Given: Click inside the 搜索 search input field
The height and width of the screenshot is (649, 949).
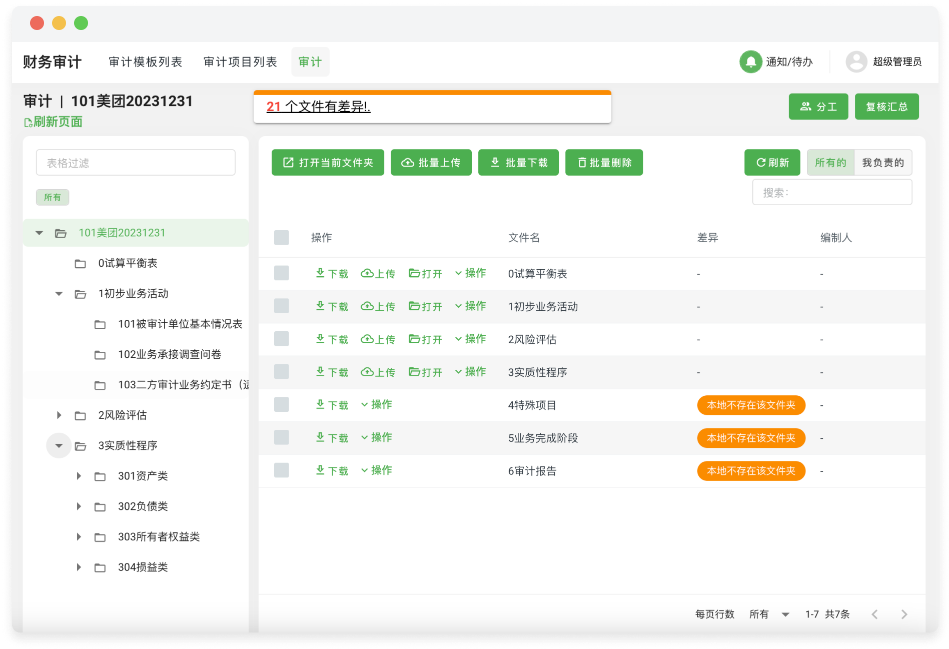Looking at the screenshot, I should coord(833,190).
